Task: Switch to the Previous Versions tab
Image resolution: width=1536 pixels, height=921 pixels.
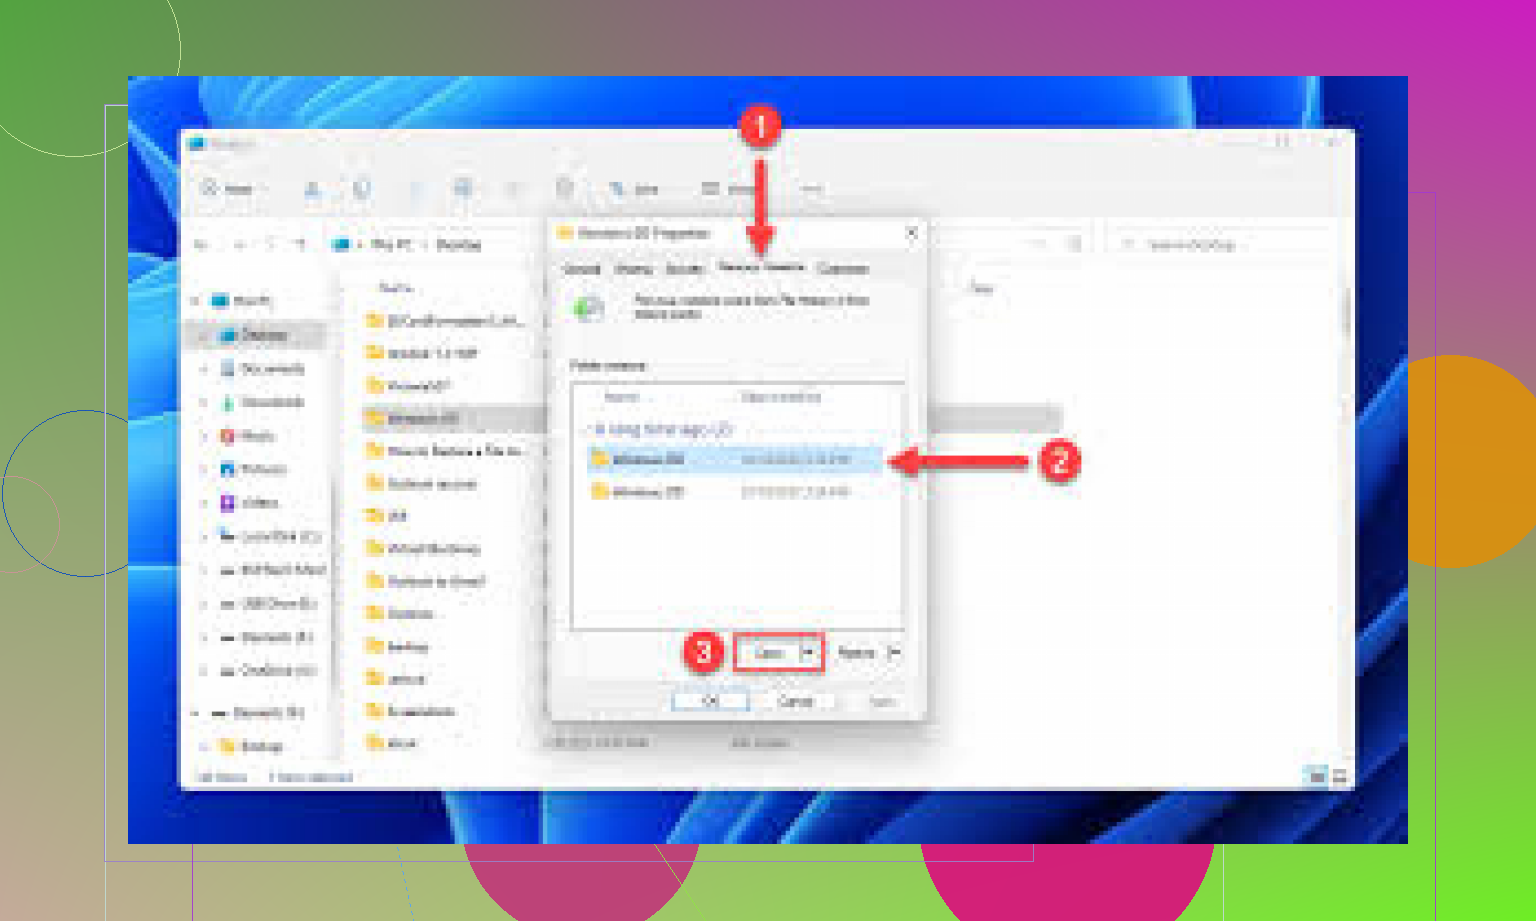Action: [x=761, y=267]
